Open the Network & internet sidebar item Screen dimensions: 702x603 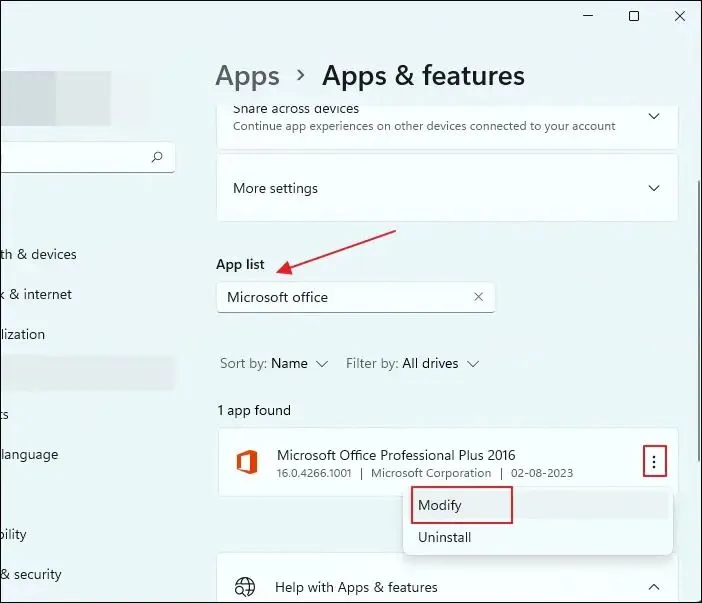pyautogui.click(x=36, y=294)
